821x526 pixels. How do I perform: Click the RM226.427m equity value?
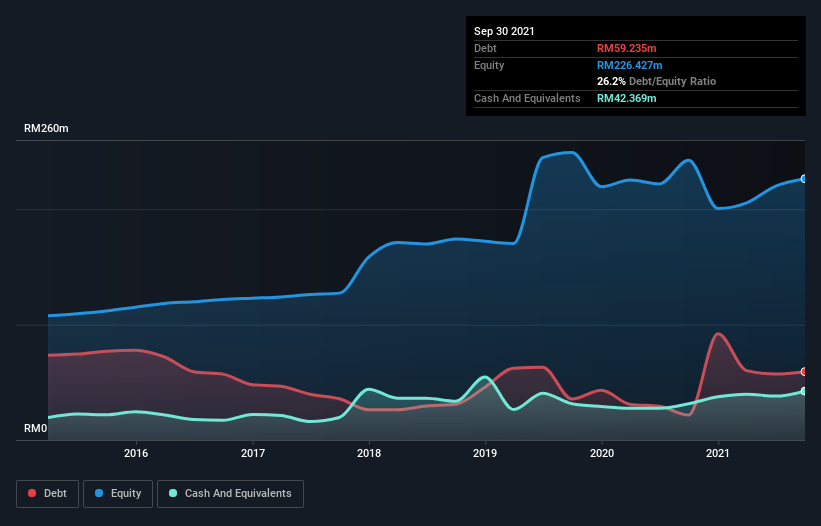(630, 65)
